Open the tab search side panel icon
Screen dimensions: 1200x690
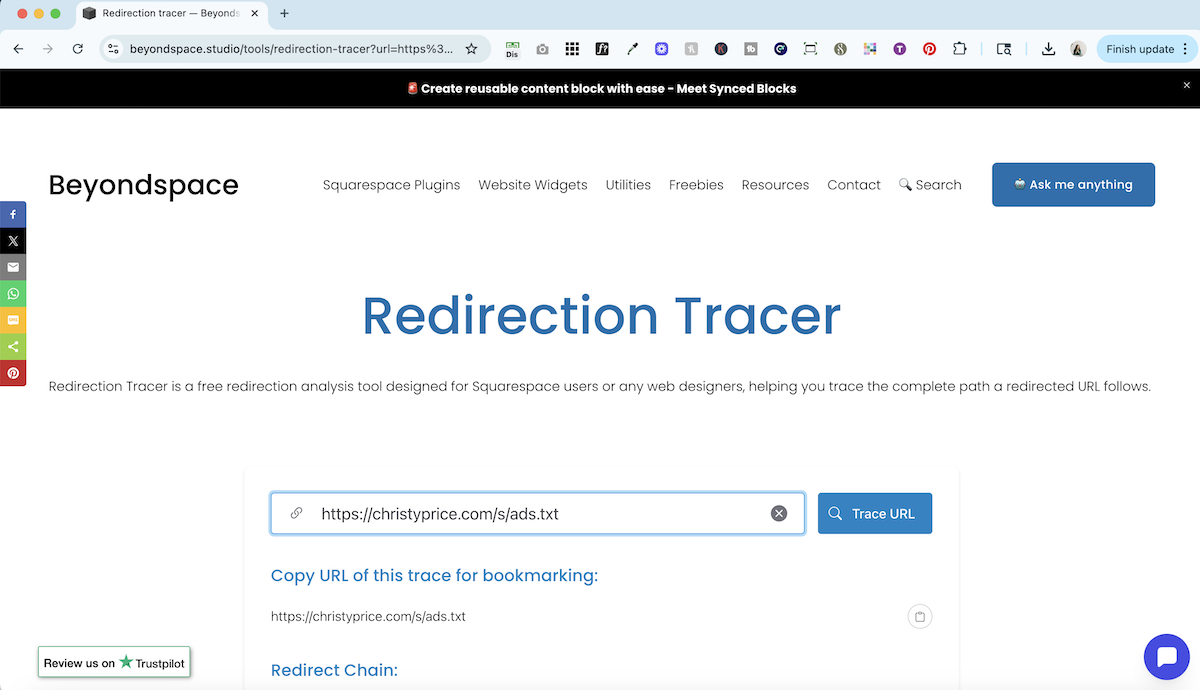tap(1004, 48)
